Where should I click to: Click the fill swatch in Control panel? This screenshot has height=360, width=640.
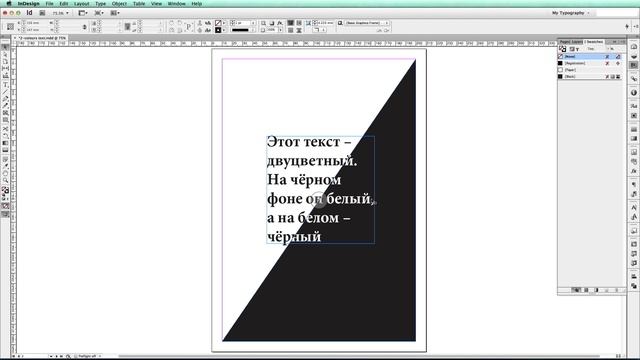(x=218, y=23)
